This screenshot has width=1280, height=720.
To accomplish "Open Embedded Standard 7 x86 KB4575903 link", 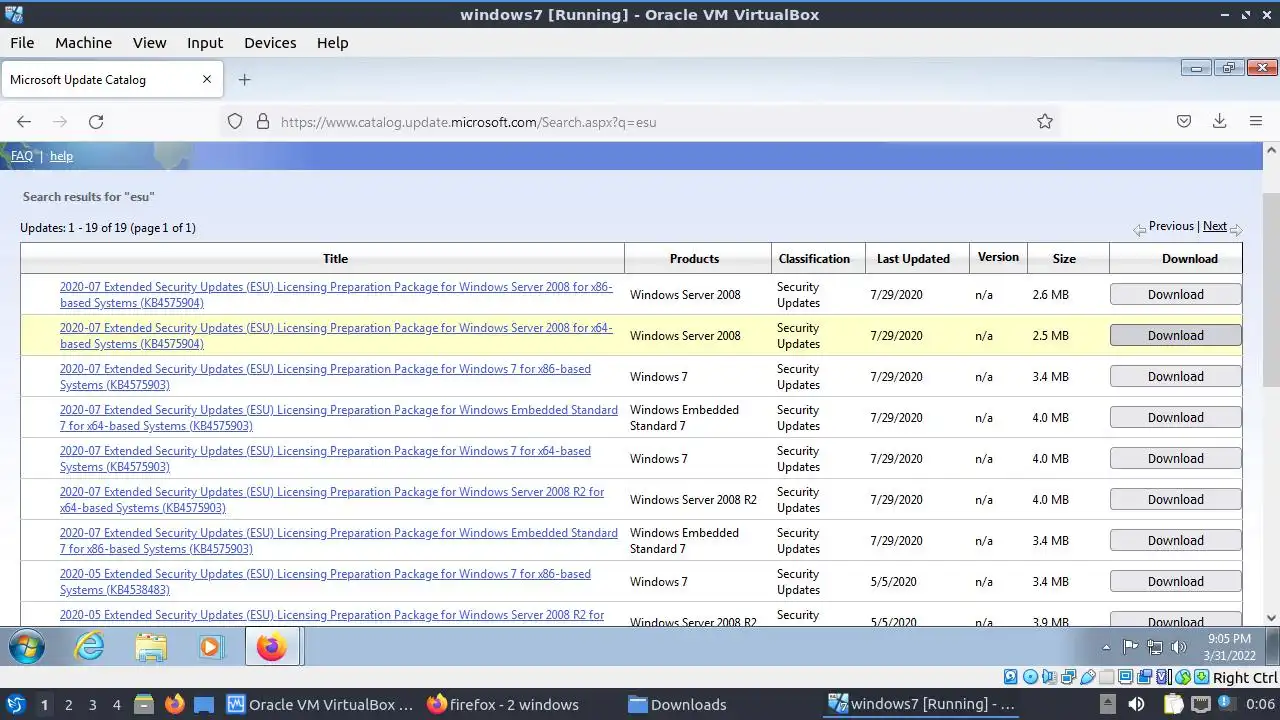I will coord(339,541).
